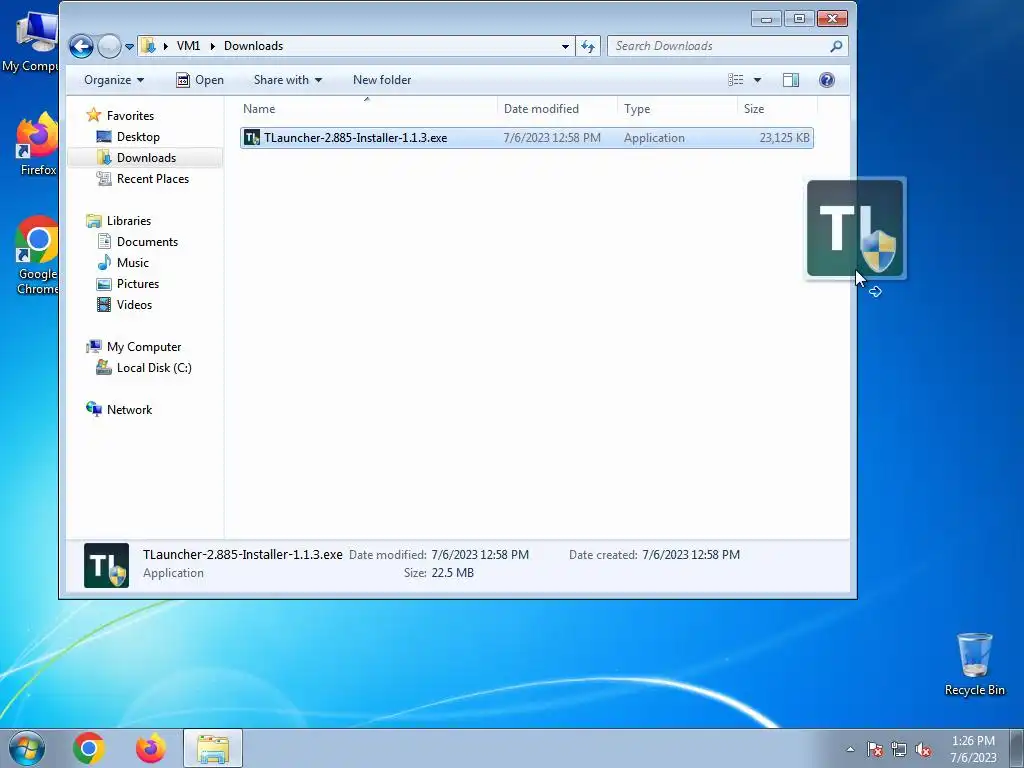Screen dimensions: 1024x768
Task: Open the Organize menu
Action: 114,80
